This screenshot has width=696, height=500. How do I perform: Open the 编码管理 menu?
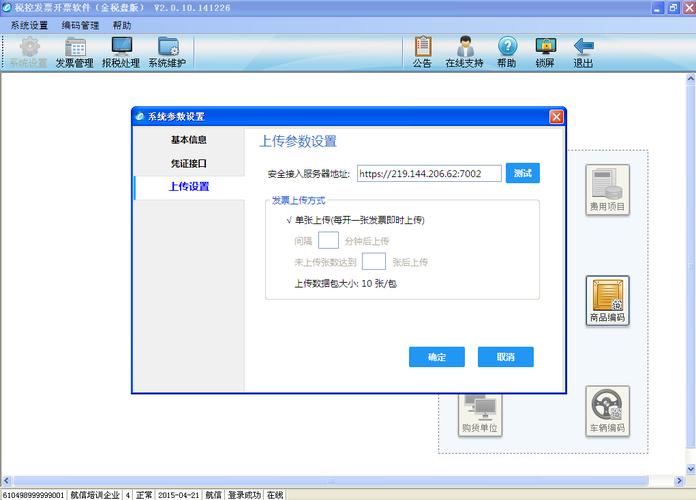click(x=80, y=25)
